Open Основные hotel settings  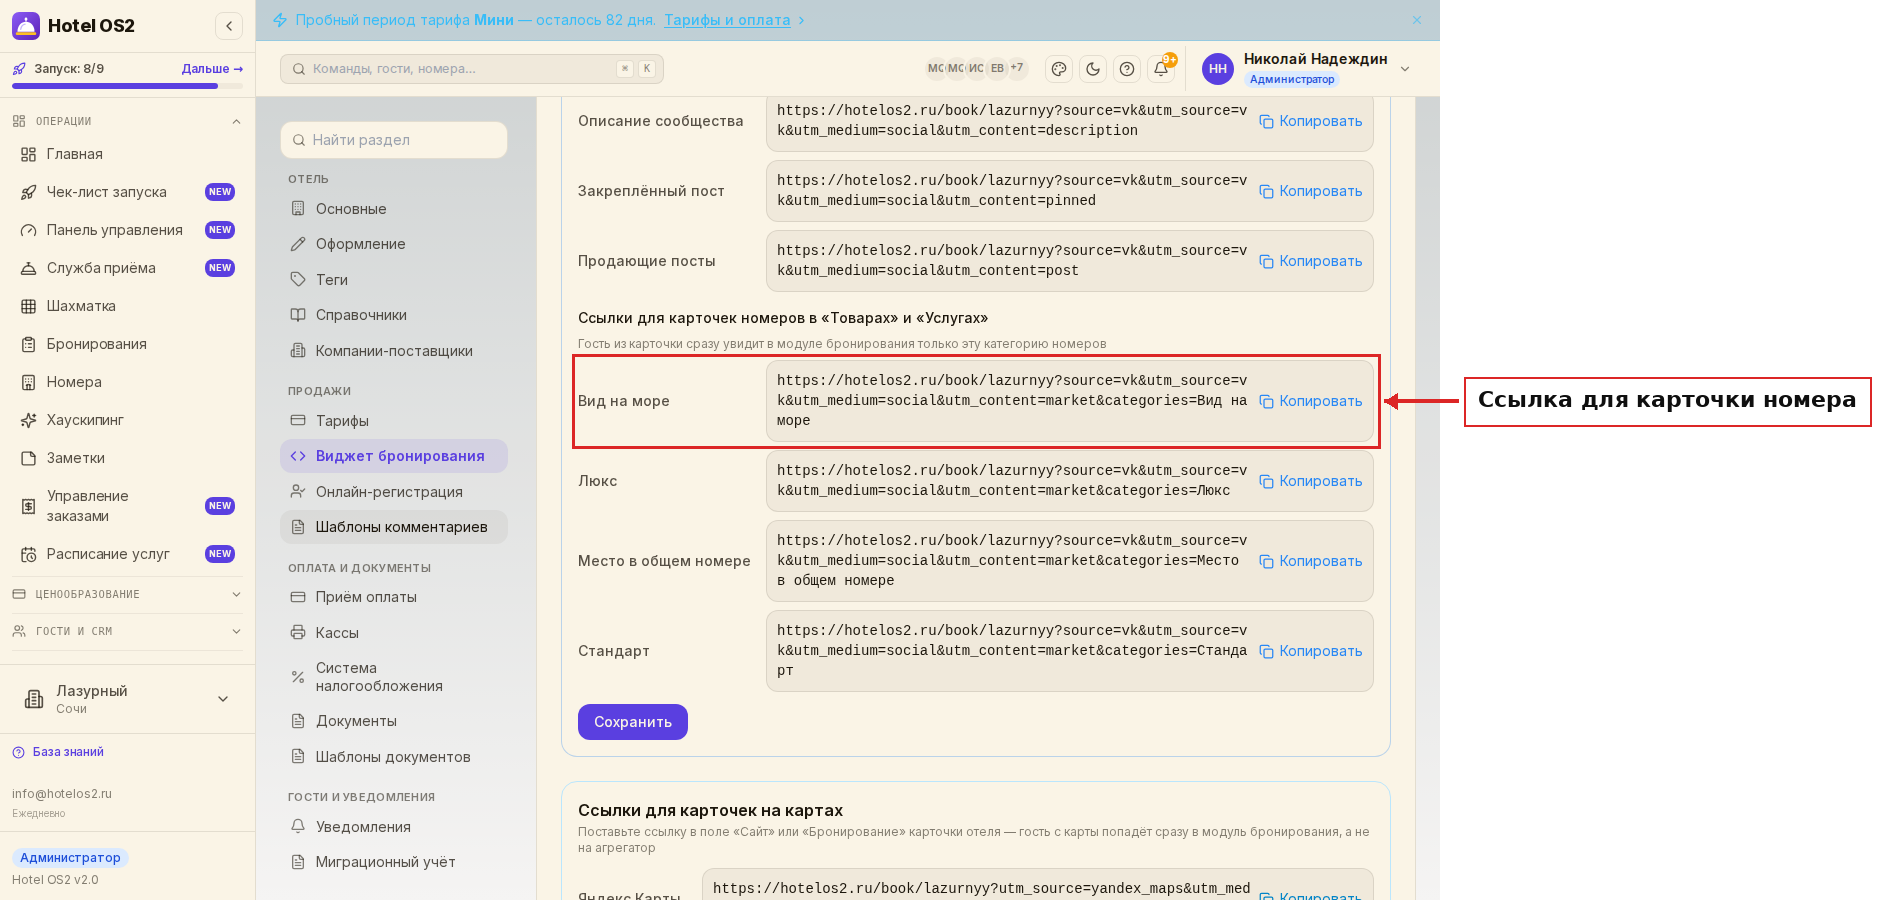pyautogui.click(x=394, y=209)
